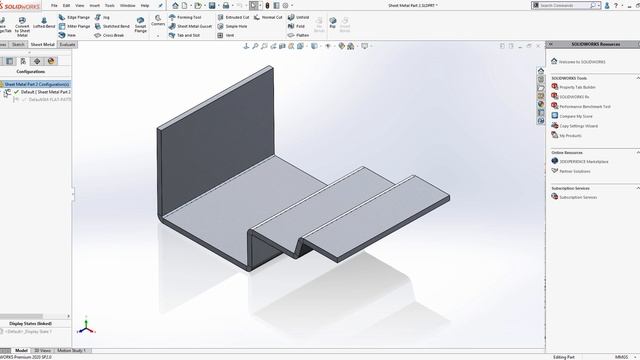Select Sheet Metal Part 2 Configuration(s) node

pyautogui.click(x=36, y=84)
